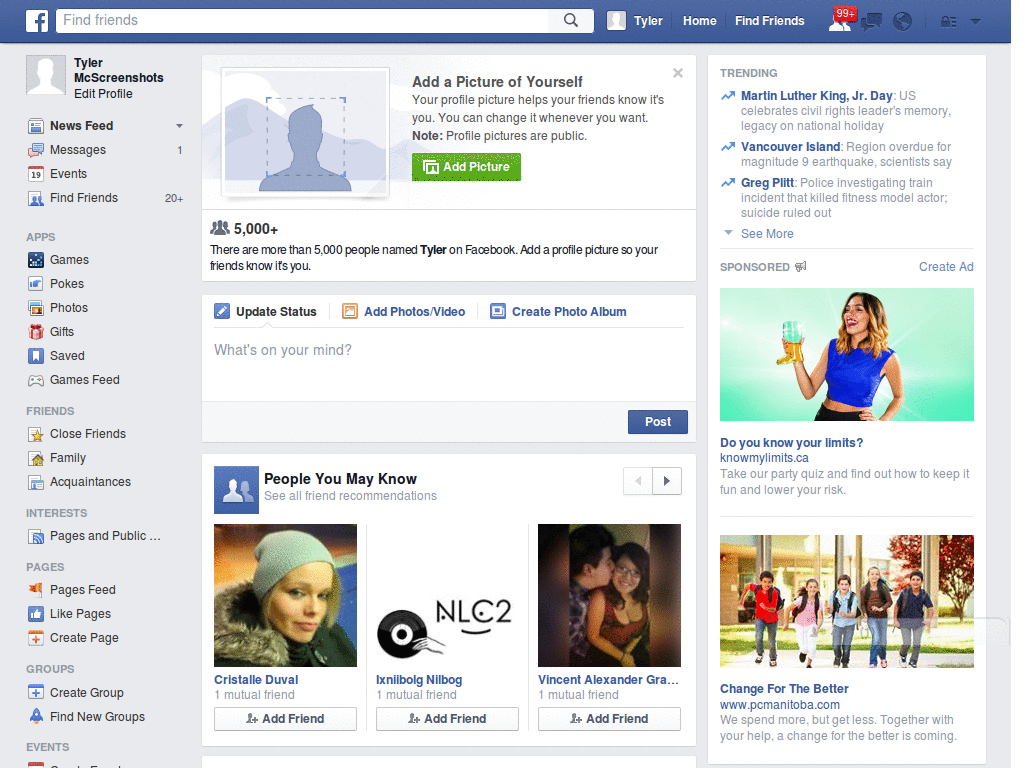Open the Gifts app icon
Image resolution: width=1024 pixels, height=768 pixels.
(x=36, y=332)
